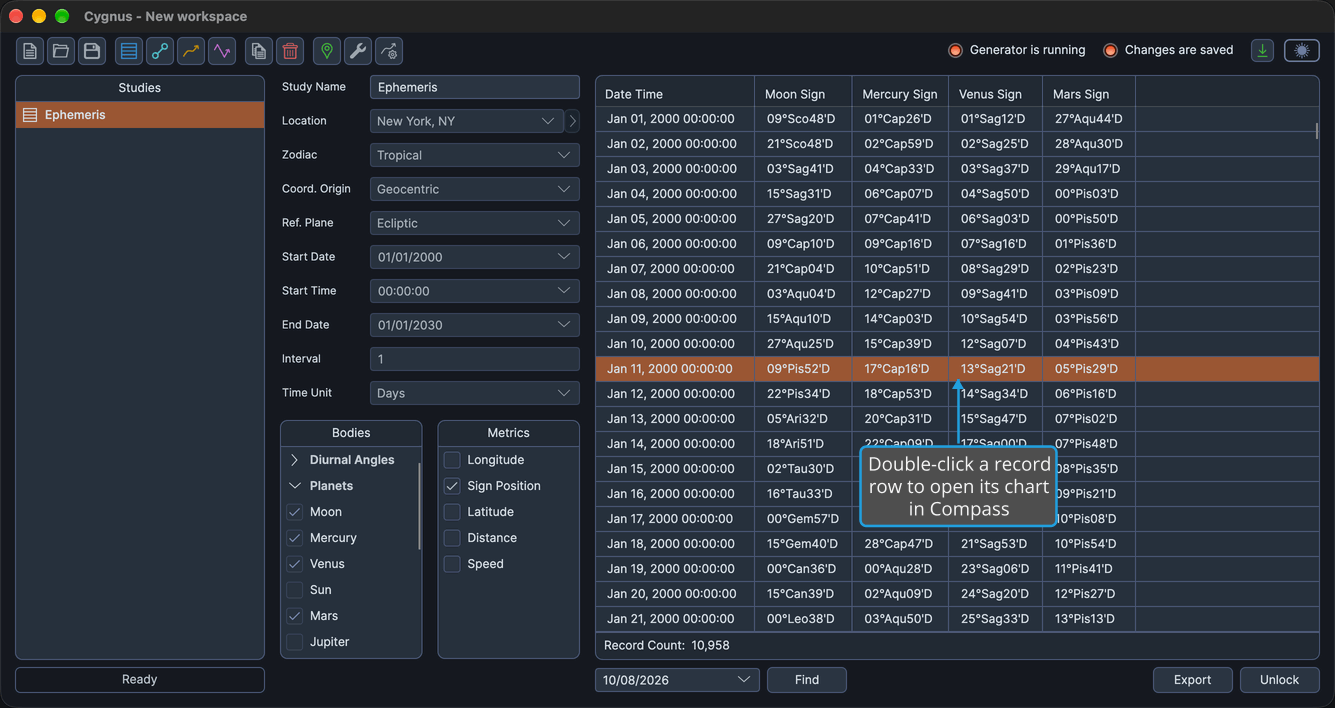
Task: Click the Mercury Sign column header
Action: [x=899, y=94]
